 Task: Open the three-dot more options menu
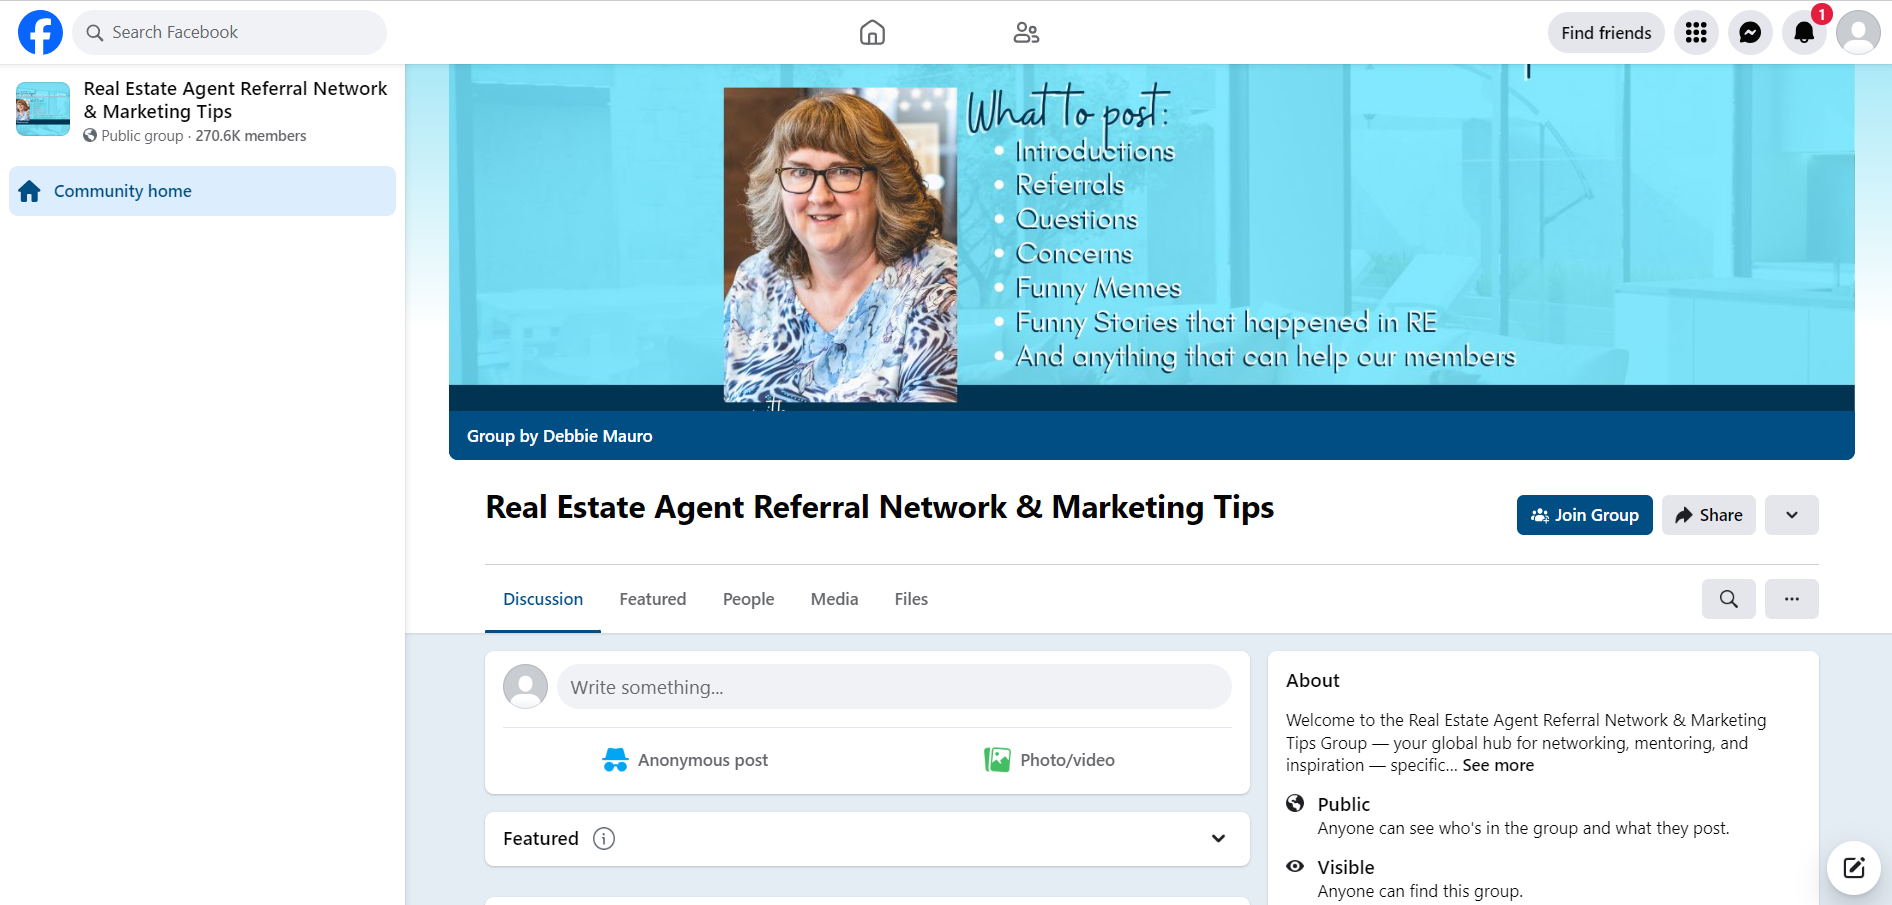click(1791, 599)
